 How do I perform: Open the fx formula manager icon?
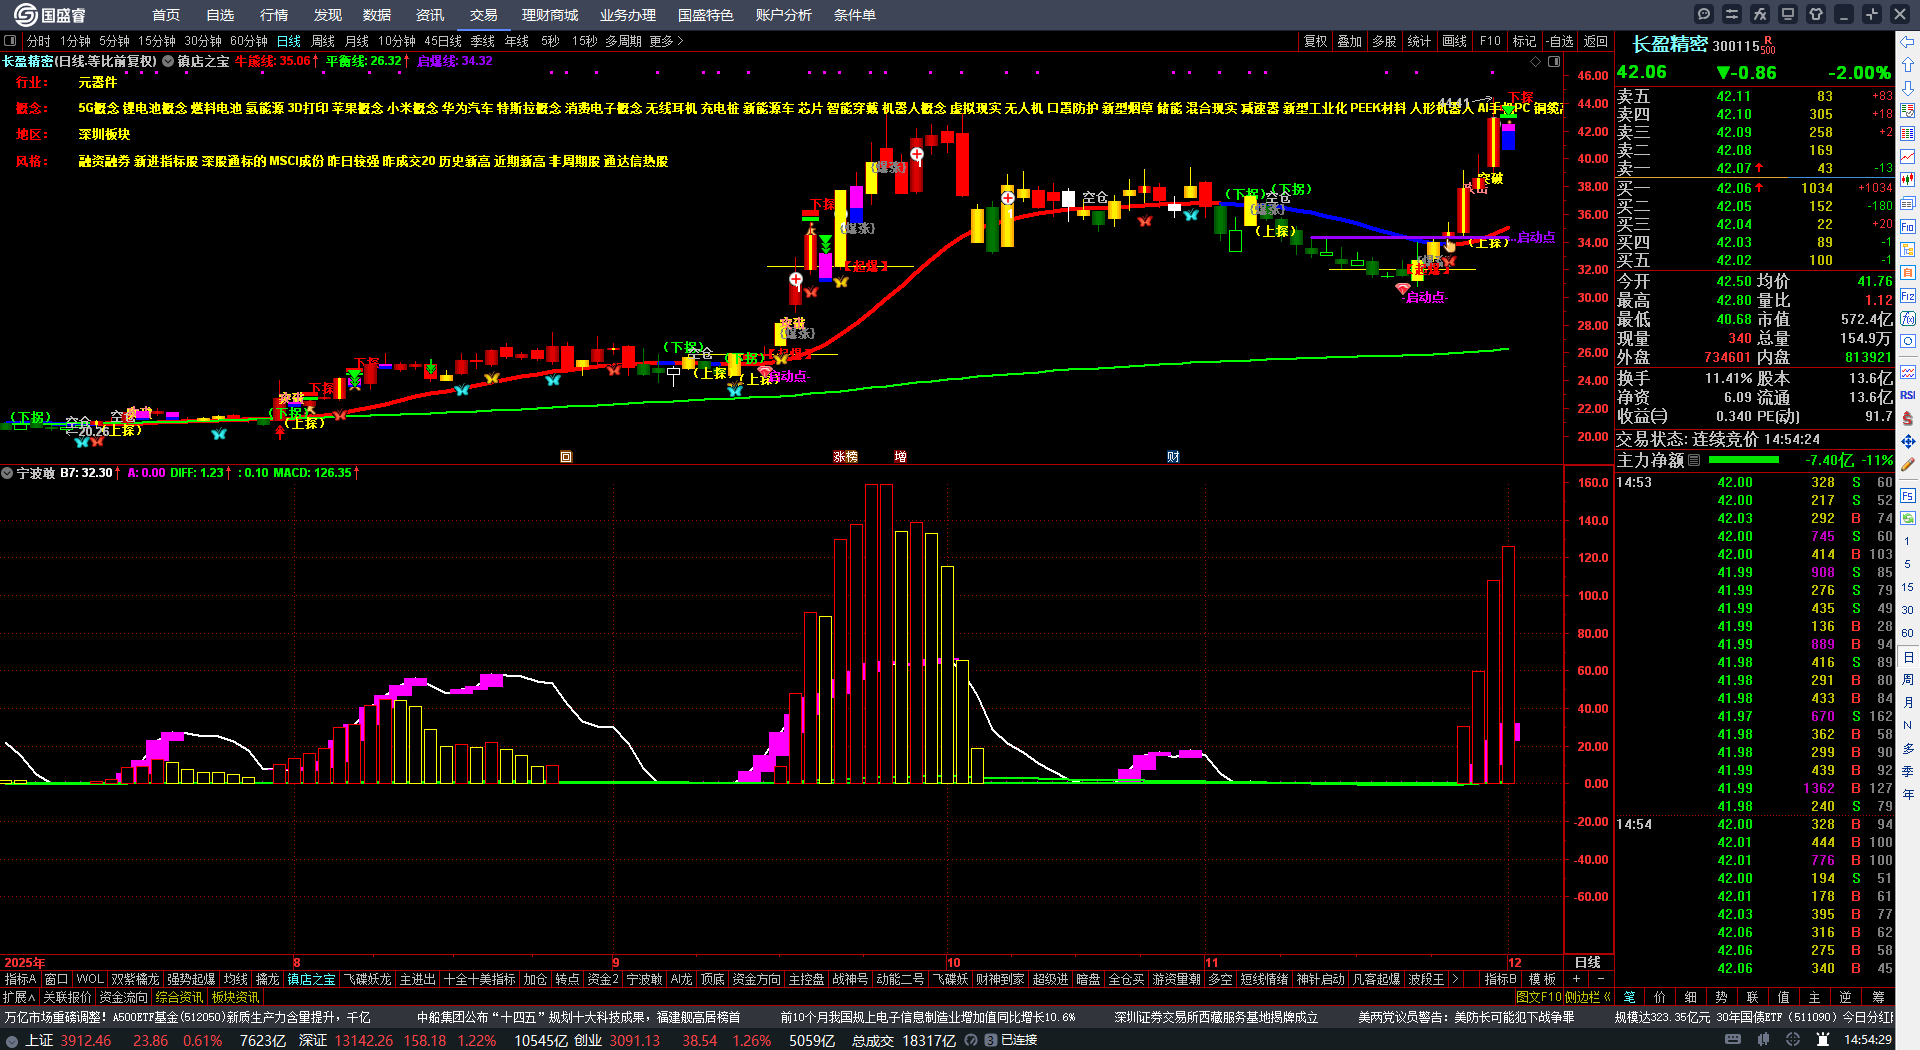coord(1760,14)
